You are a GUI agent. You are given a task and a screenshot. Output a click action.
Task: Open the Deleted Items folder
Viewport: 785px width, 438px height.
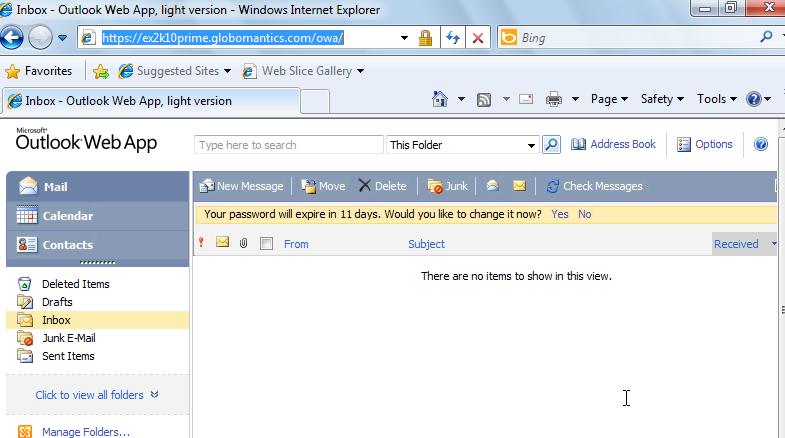(x=75, y=284)
